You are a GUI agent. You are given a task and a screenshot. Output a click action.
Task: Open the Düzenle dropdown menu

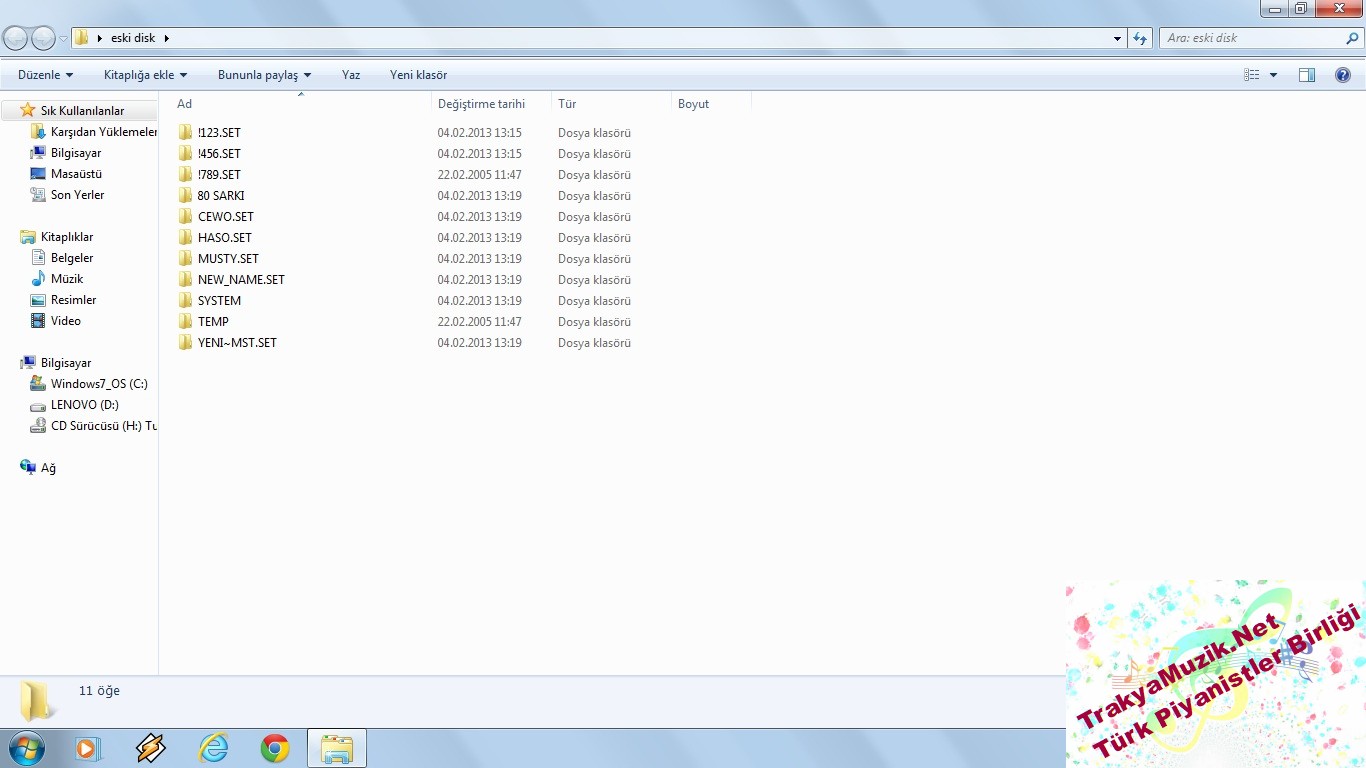click(x=45, y=75)
